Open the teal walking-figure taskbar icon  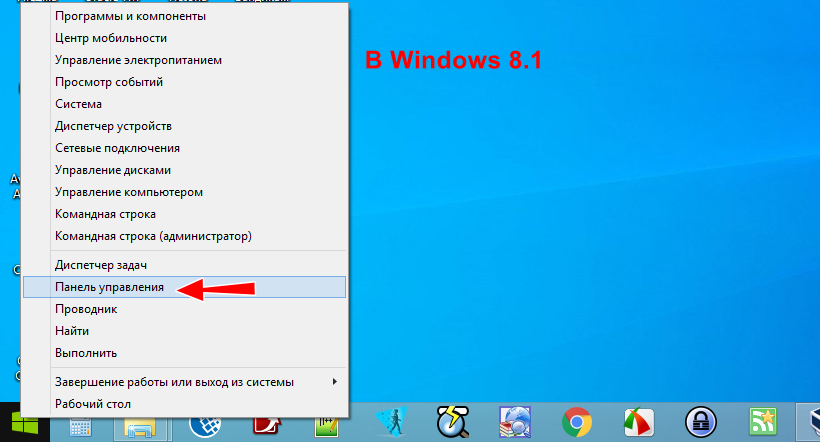tap(391, 422)
